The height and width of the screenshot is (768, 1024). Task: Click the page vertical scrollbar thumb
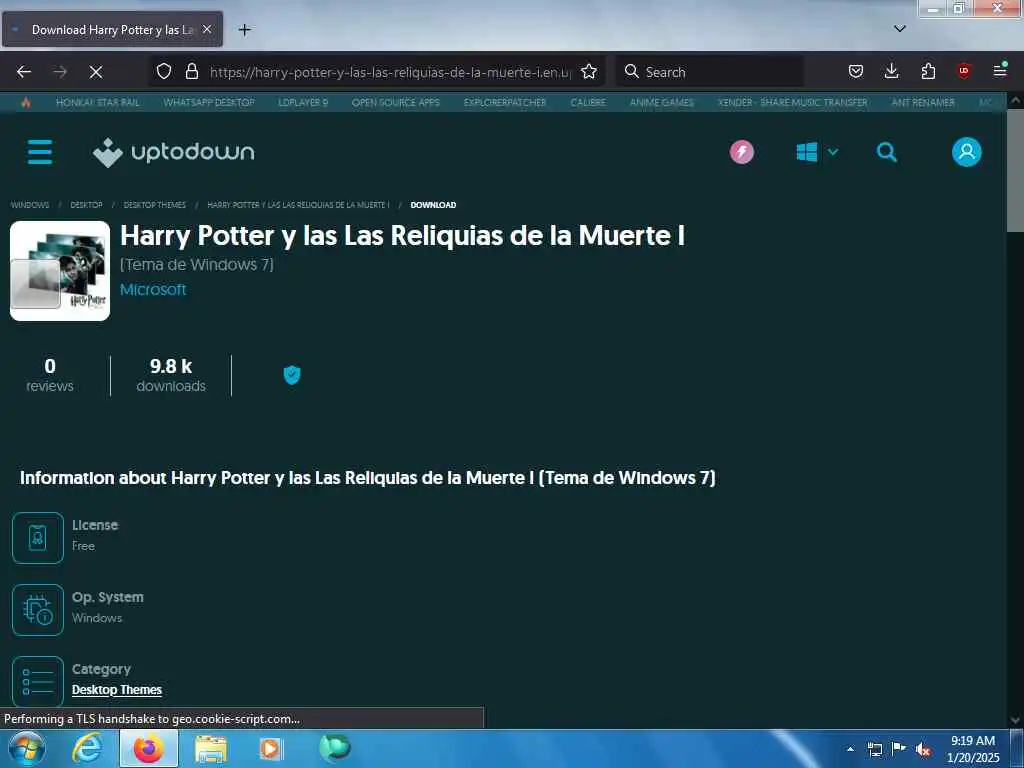click(1015, 171)
